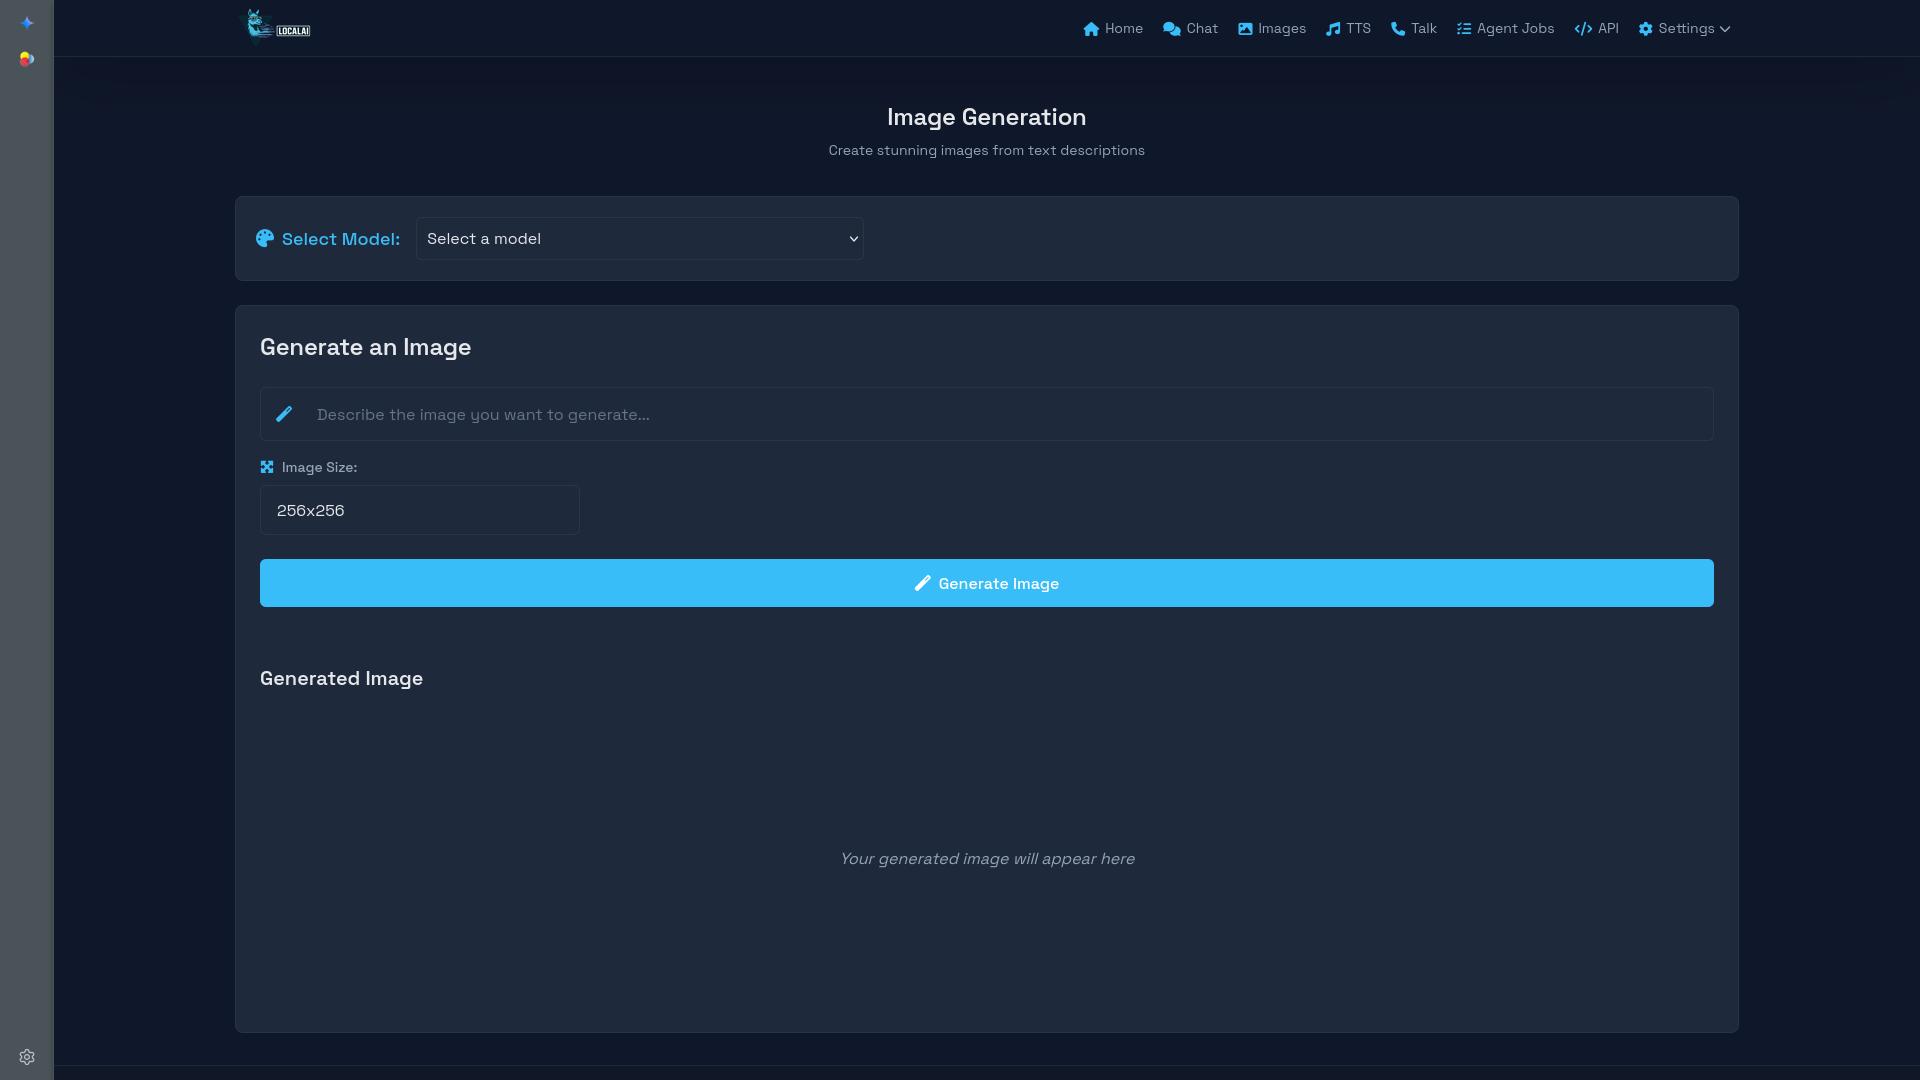Click the Generated Image heading
The width and height of the screenshot is (1920, 1080).
point(341,678)
